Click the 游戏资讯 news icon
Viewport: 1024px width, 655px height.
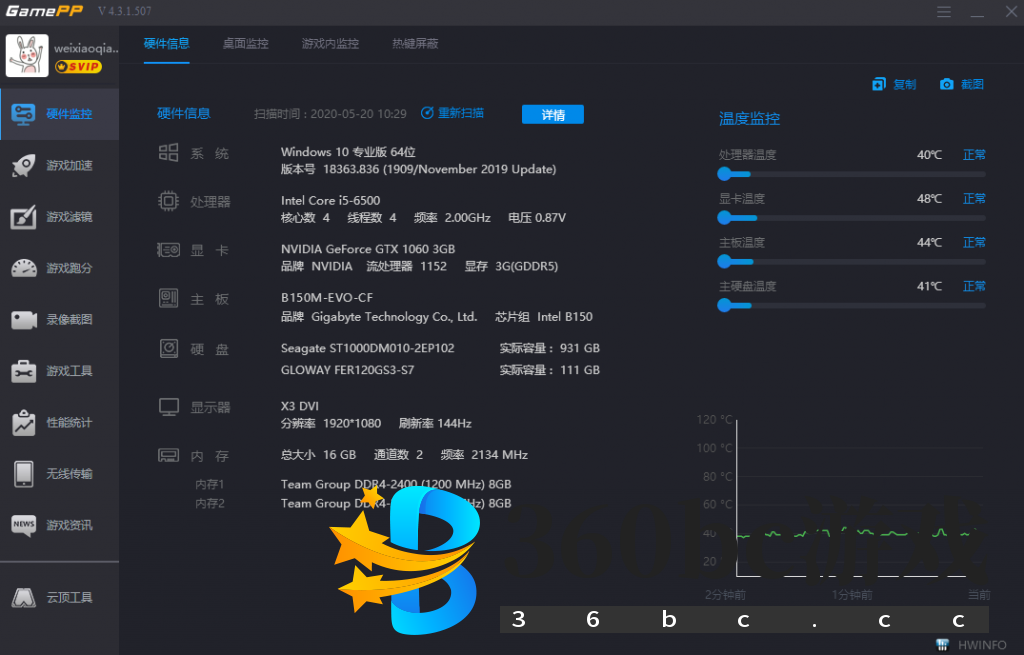click(x=24, y=525)
